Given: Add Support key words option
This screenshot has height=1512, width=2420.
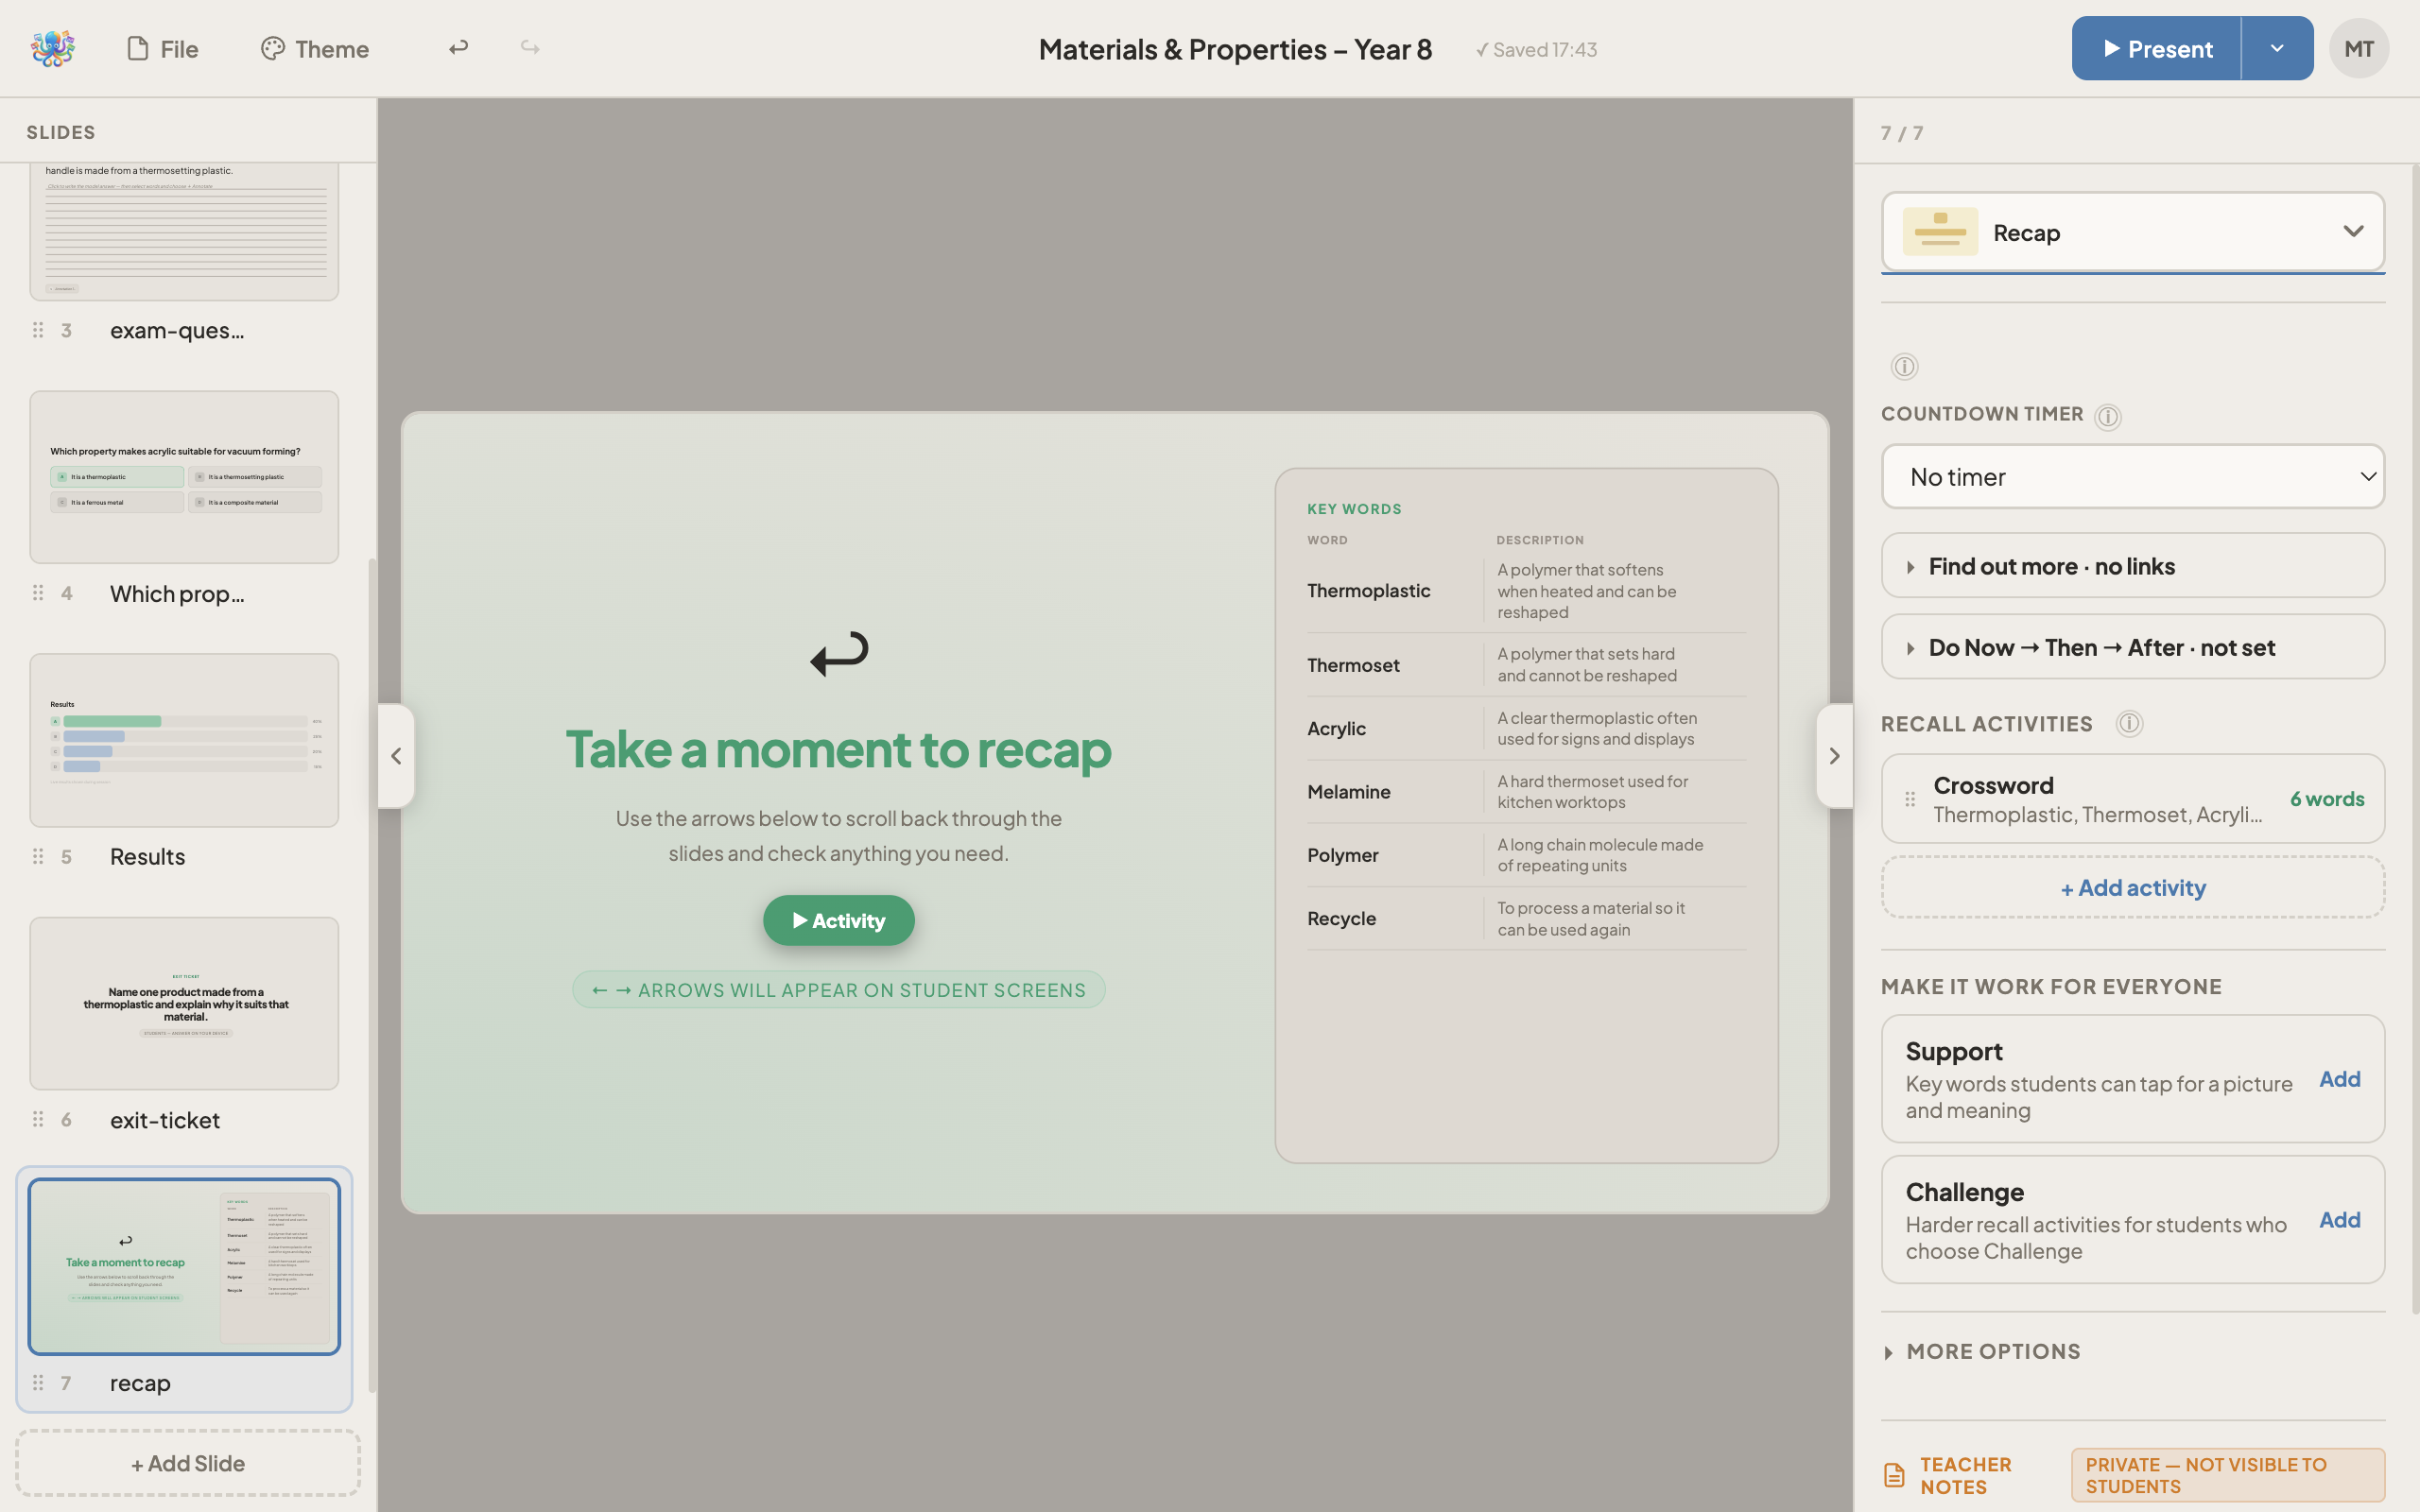Looking at the screenshot, I should coord(2339,1079).
